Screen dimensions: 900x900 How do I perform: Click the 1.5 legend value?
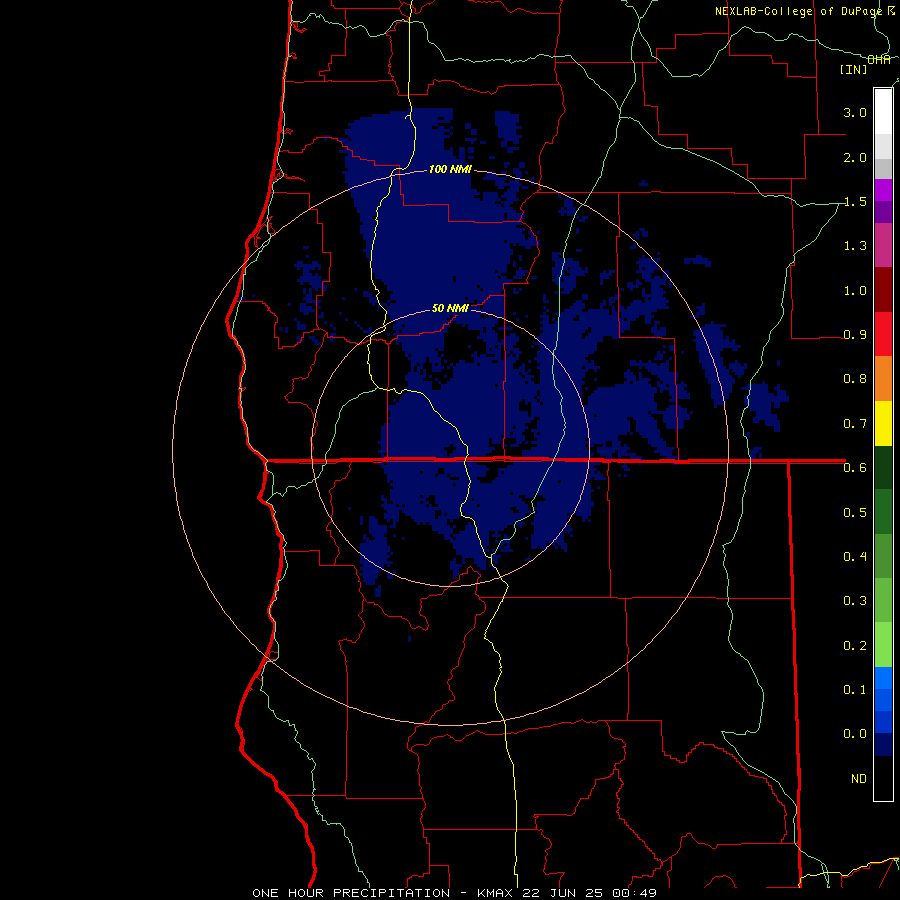[855, 201]
